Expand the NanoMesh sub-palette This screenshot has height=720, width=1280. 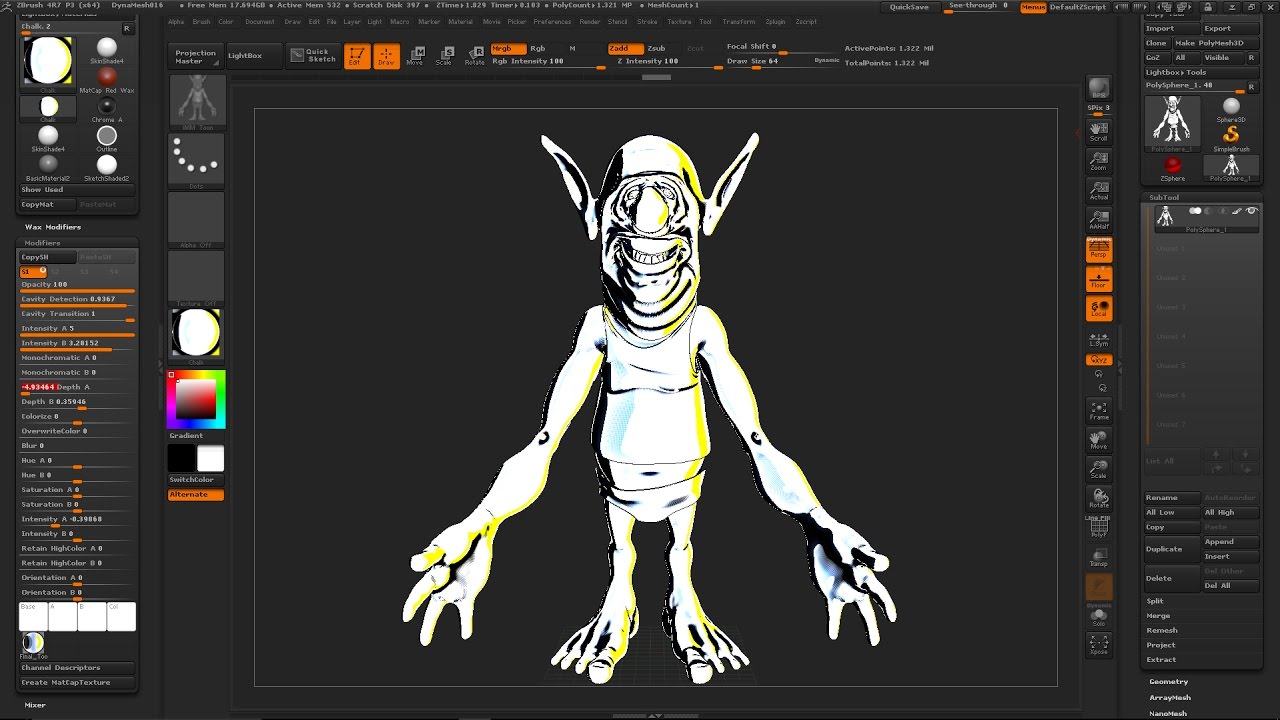(x=1168, y=713)
